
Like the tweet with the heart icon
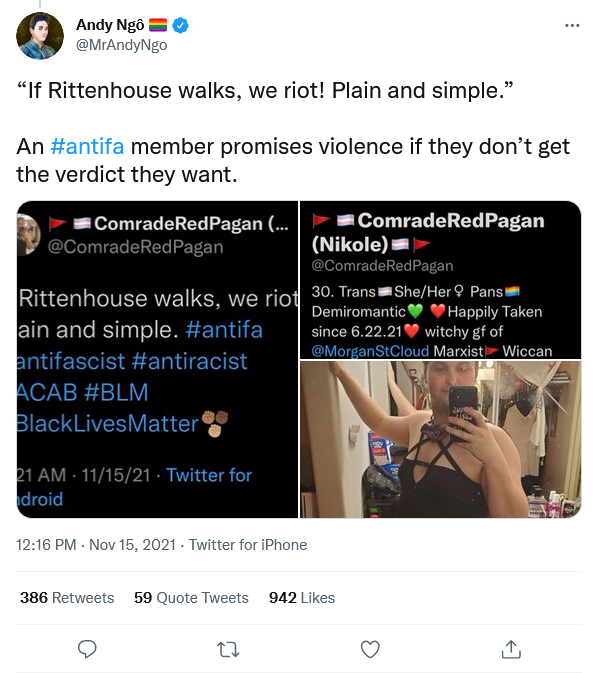click(x=370, y=649)
